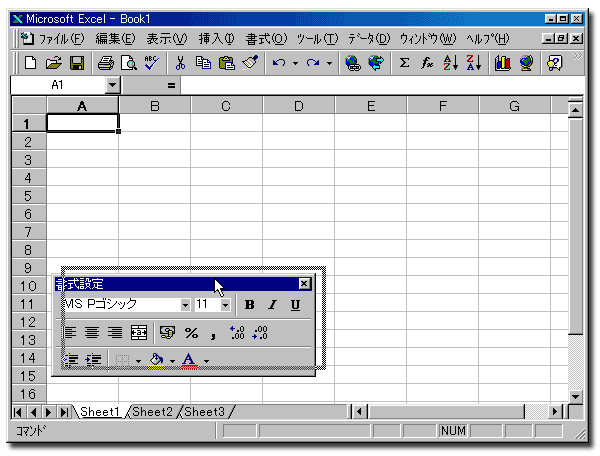This screenshot has width=600, height=456.
Task: Toggle center alignment
Action: (92, 332)
